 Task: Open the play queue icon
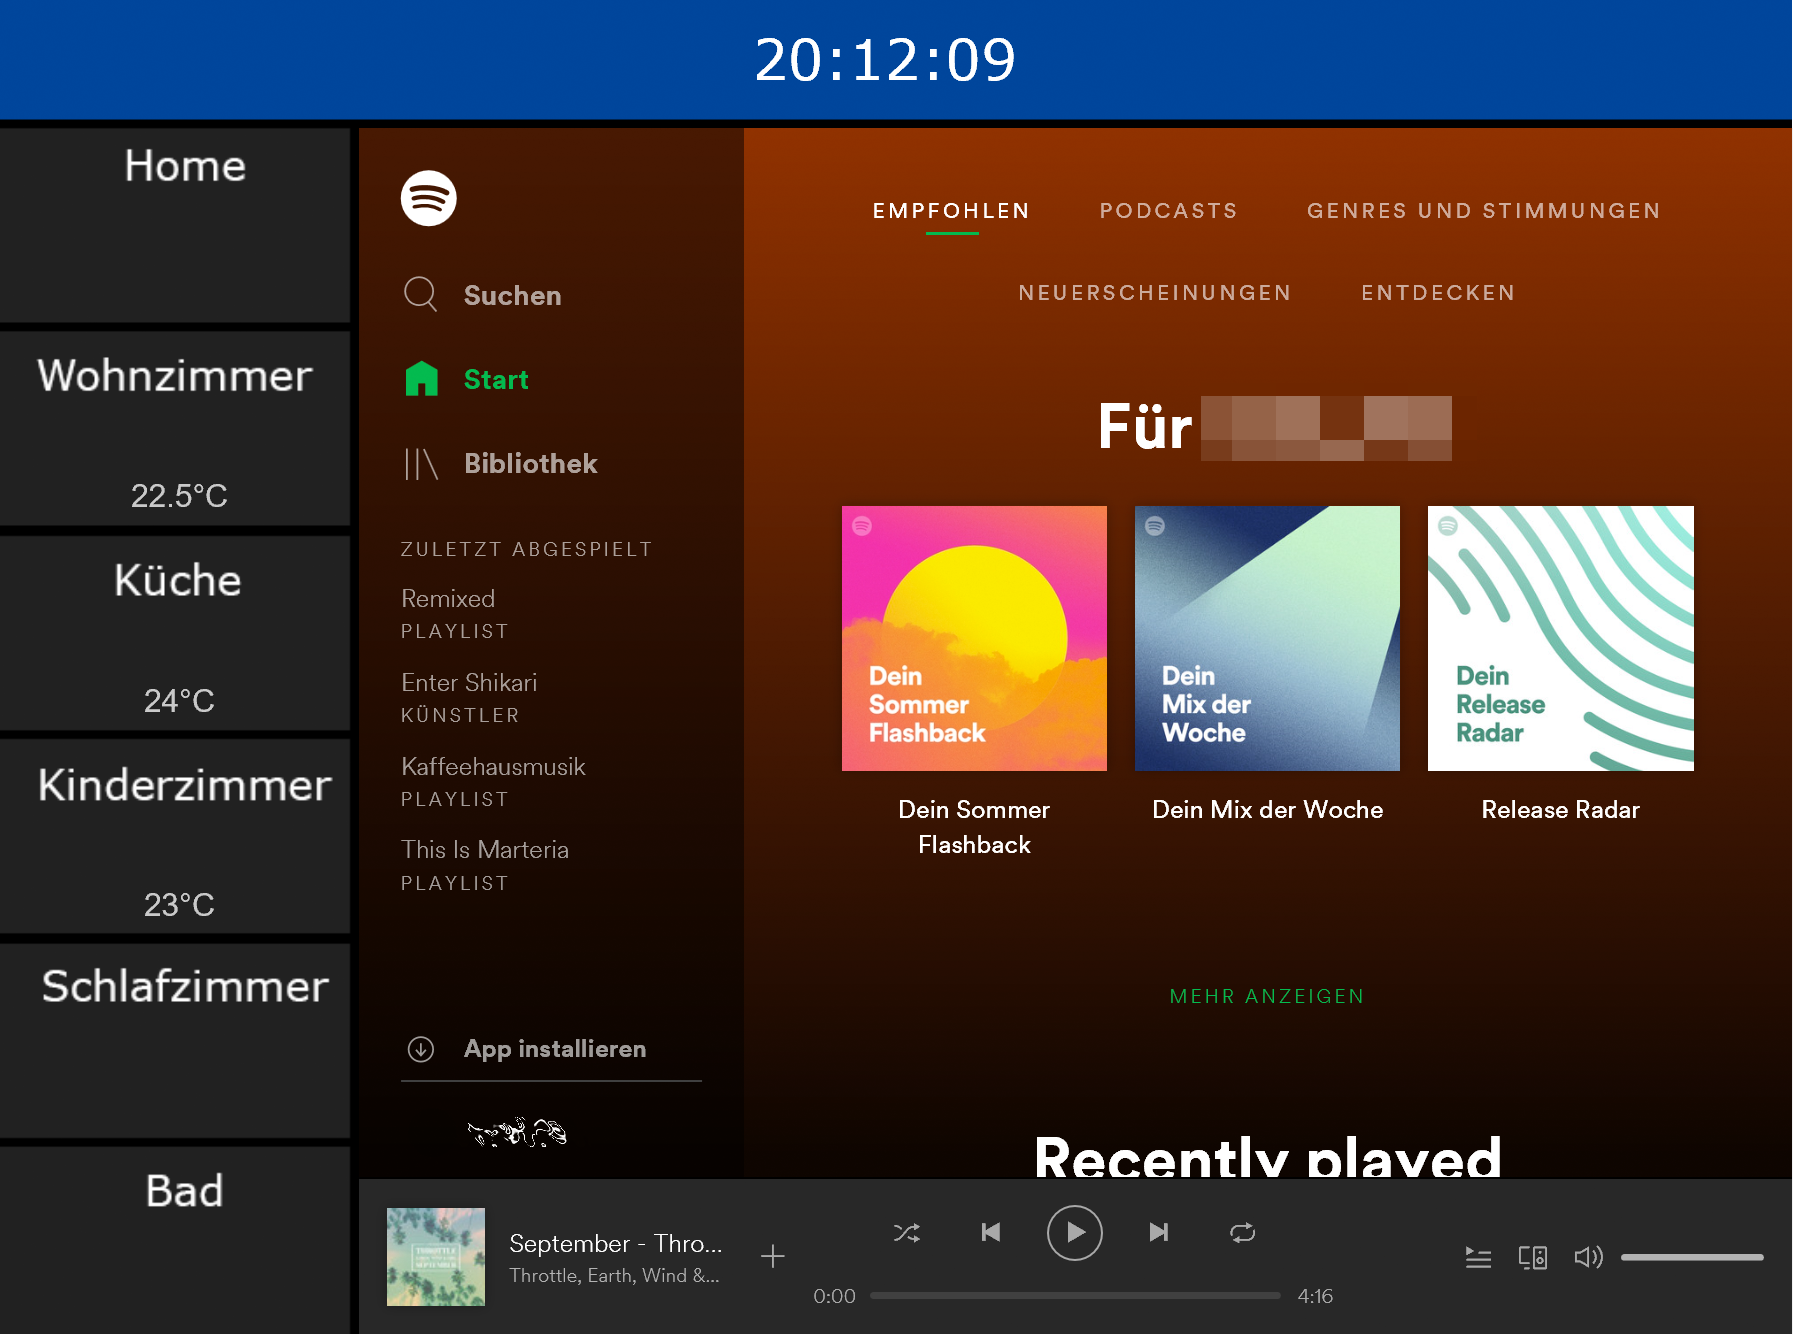click(x=1478, y=1257)
